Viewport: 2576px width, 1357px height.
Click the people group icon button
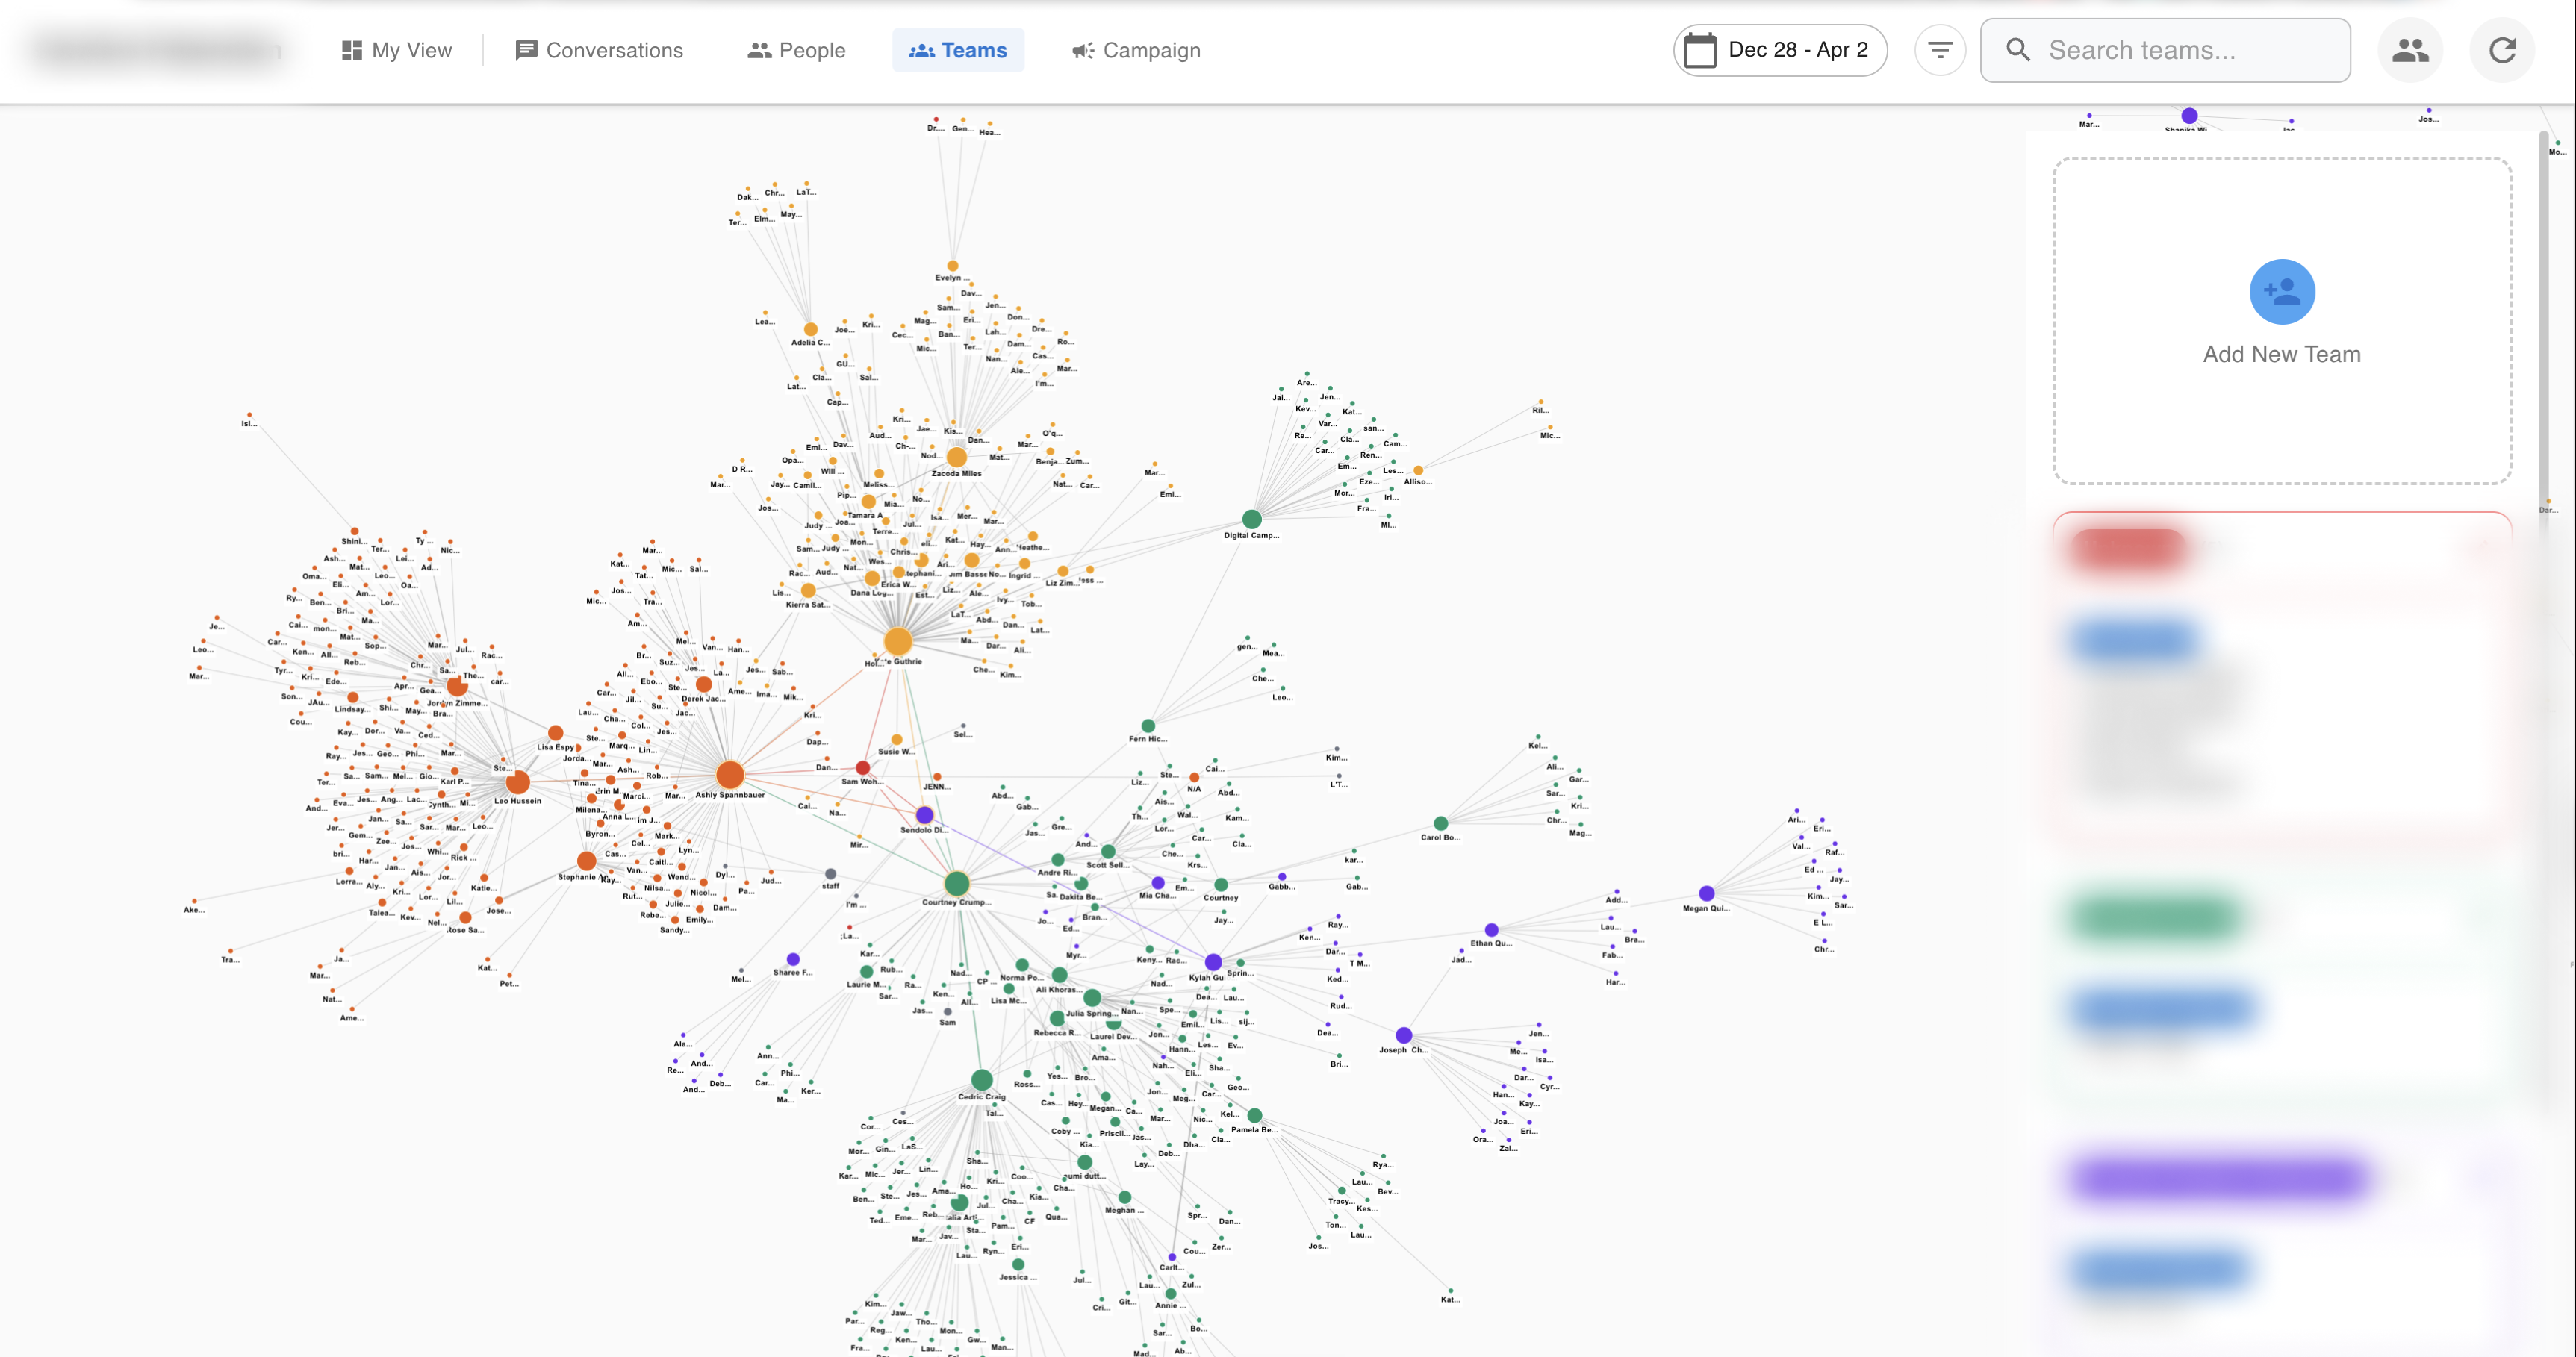2410,50
